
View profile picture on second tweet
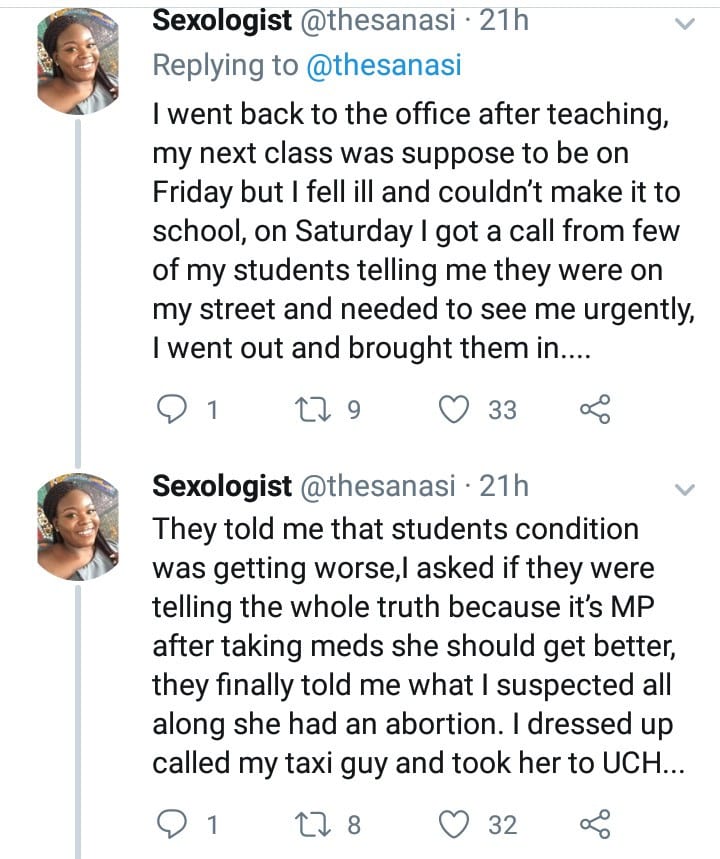[x=77, y=526]
